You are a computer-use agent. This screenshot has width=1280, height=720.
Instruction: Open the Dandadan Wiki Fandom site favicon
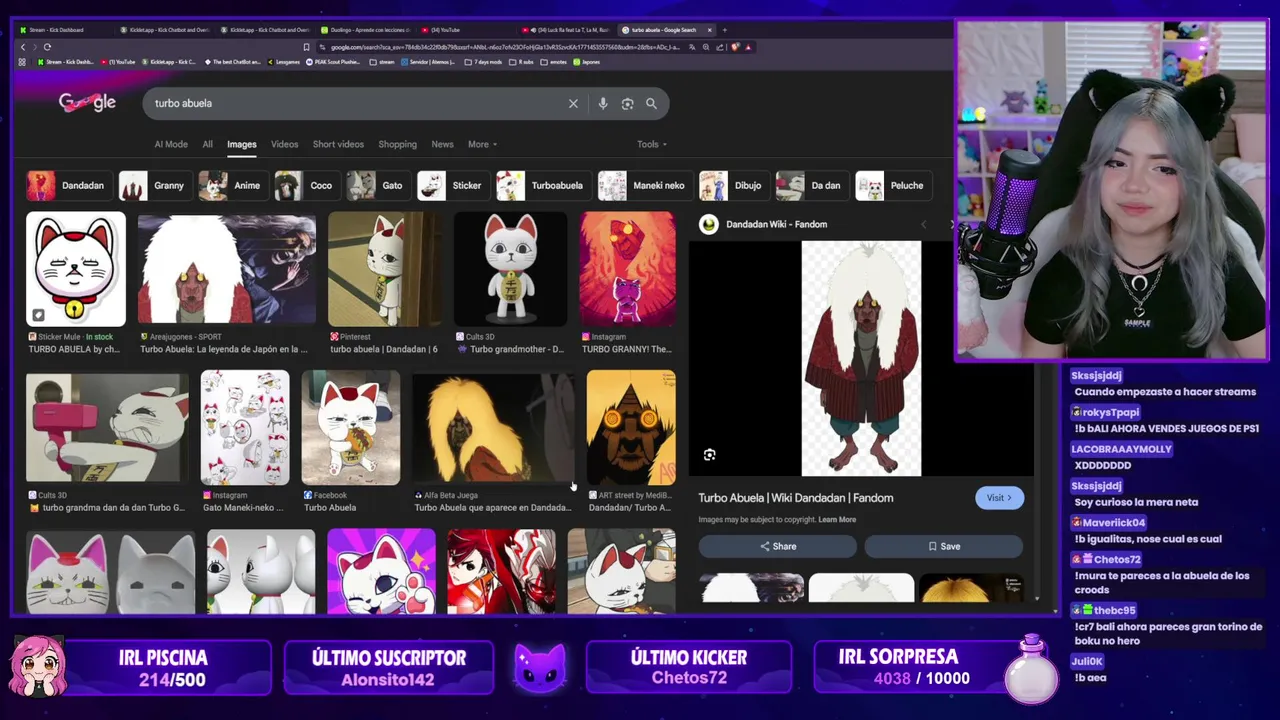(709, 224)
